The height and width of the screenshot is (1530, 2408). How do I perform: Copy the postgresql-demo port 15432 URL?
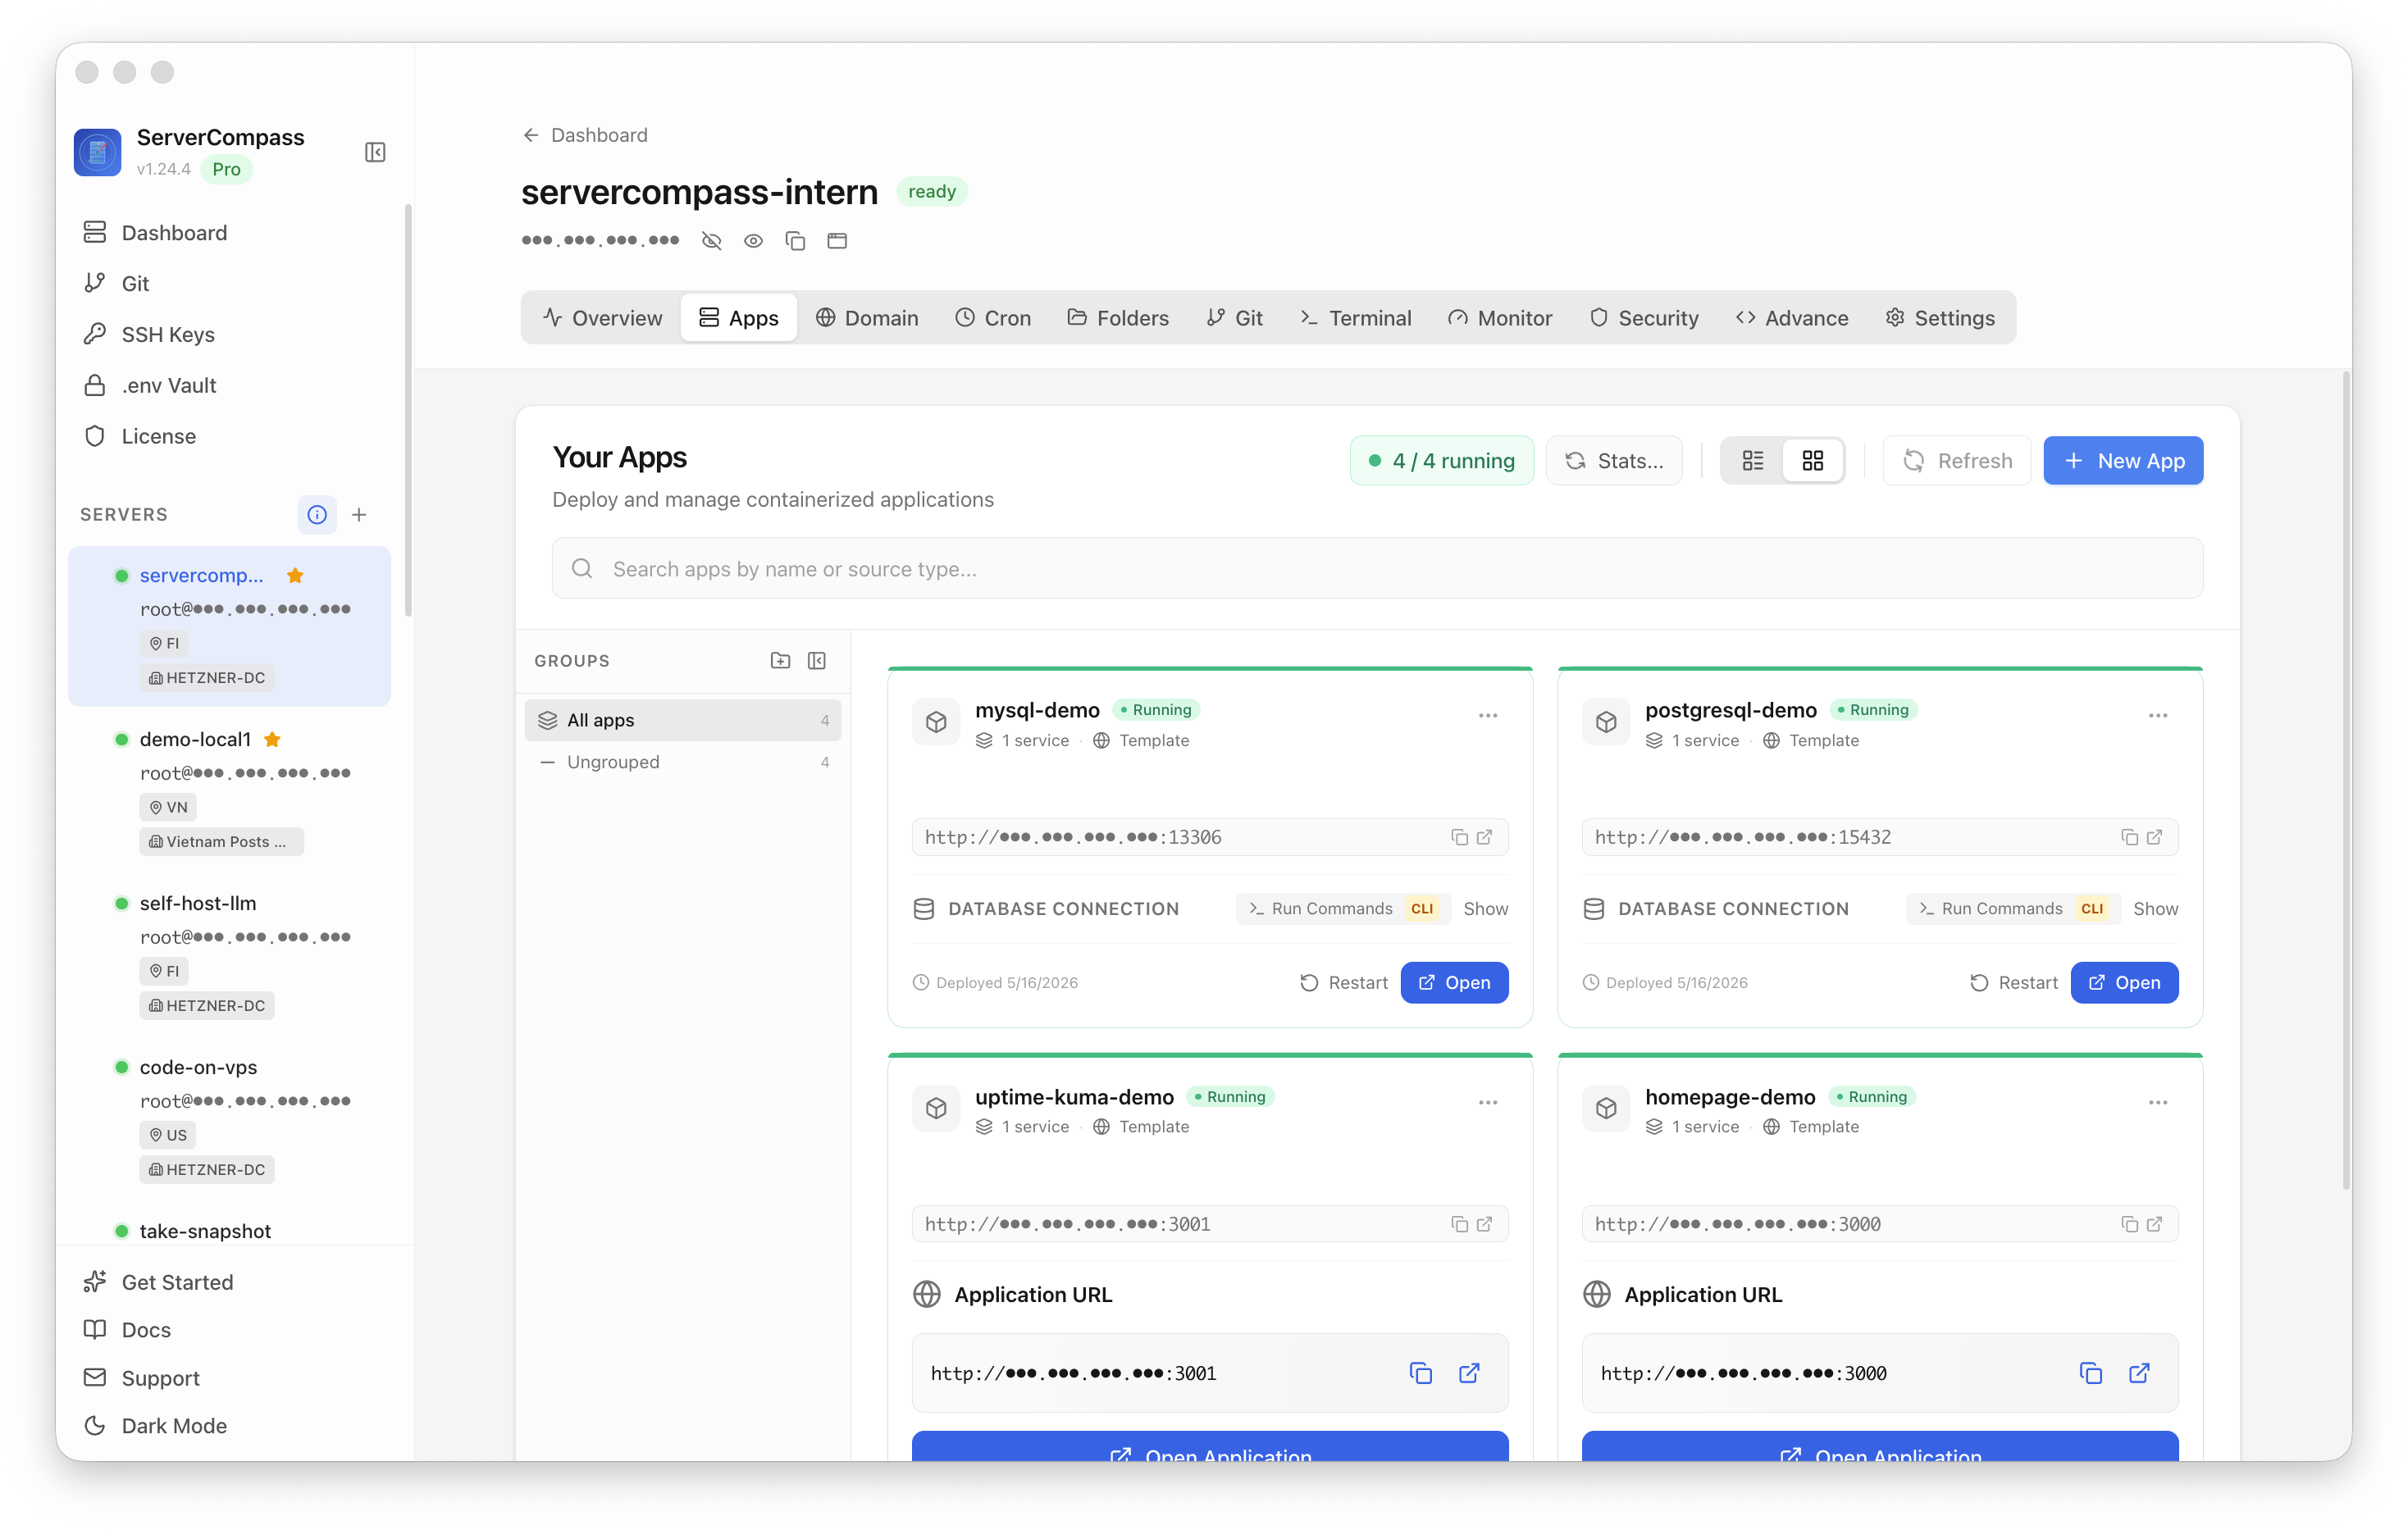click(2129, 838)
